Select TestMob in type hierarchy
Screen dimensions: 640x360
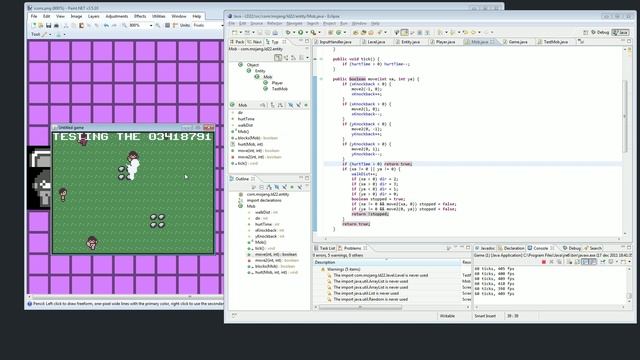point(280,89)
